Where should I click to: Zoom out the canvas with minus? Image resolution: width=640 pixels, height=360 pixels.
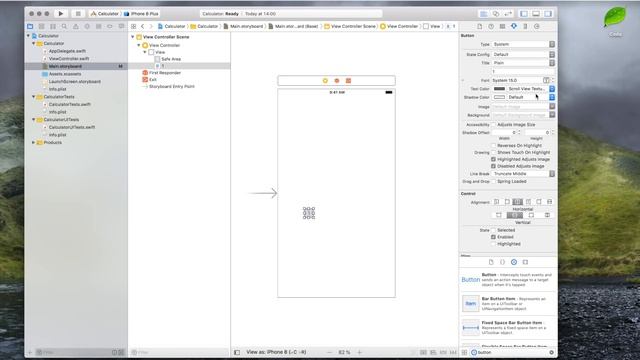pyautogui.click(x=329, y=352)
